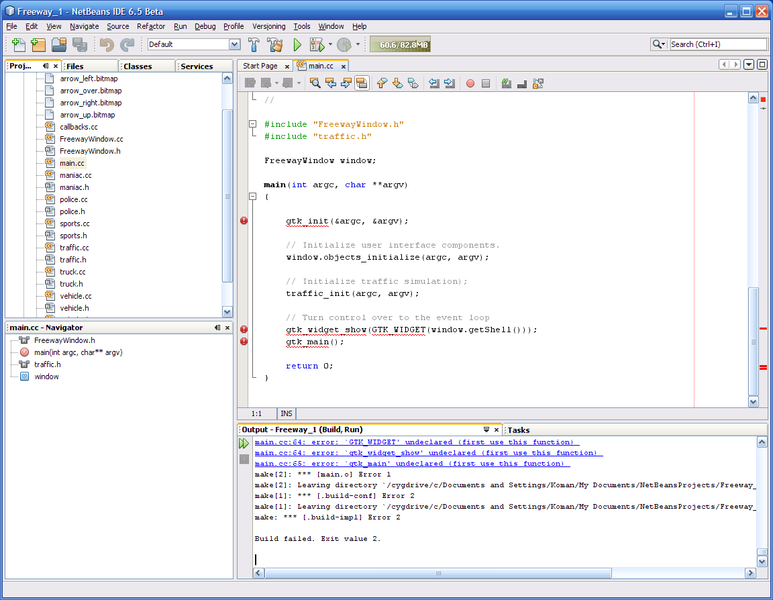Close the main.cc editor tab
Image resolution: width=773 pixels, height=600 pixels.
tap(344, 66)
